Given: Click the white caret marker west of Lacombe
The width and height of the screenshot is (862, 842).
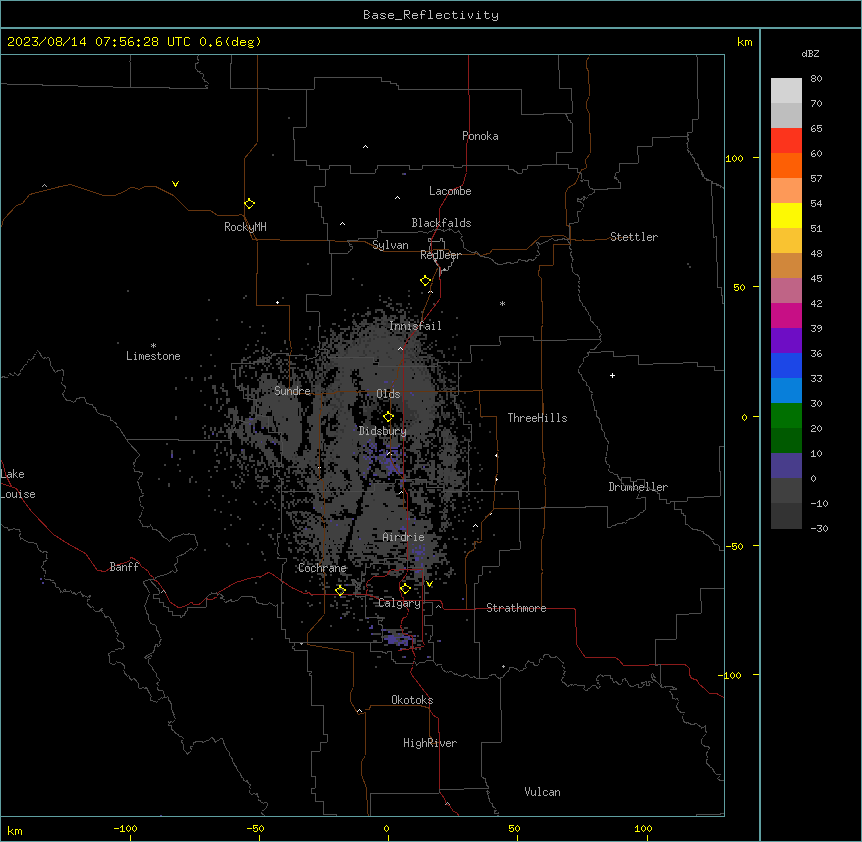Looking at the screenshot, I should pos(397,197).
